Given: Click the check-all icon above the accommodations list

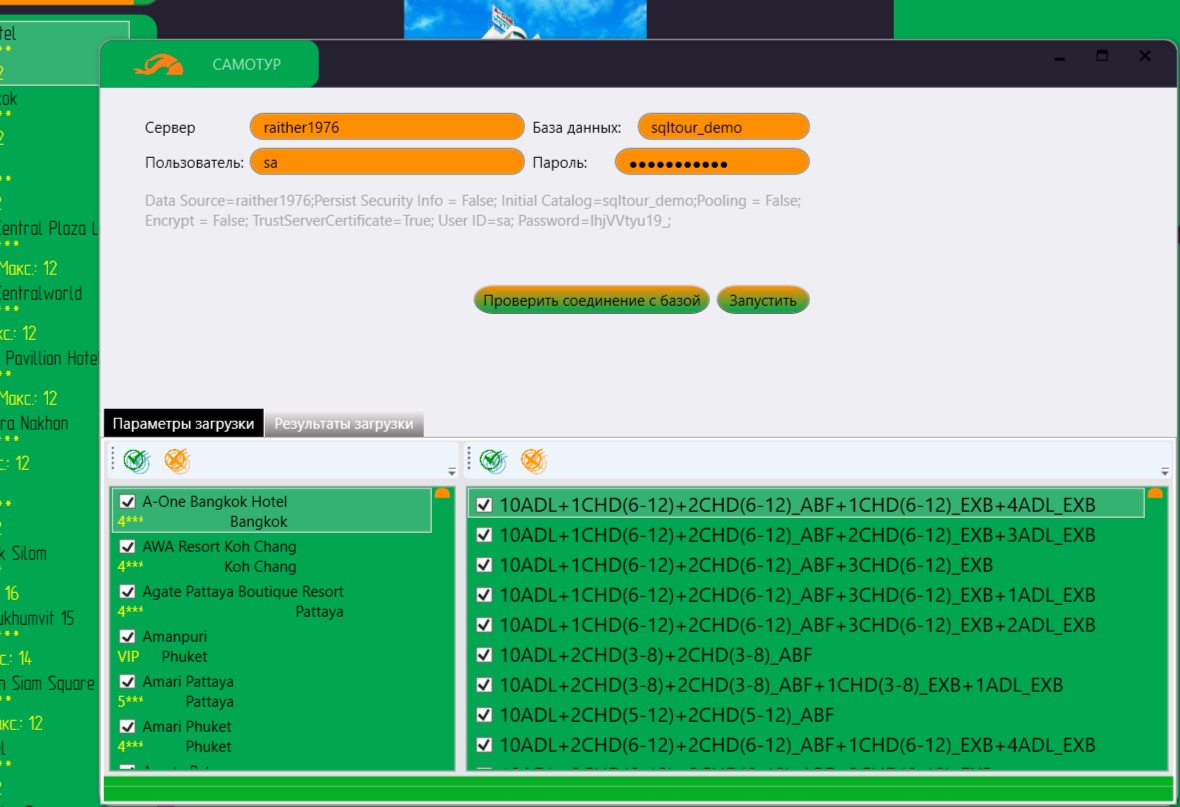Looking at the screenshot, I should (493, 461).
